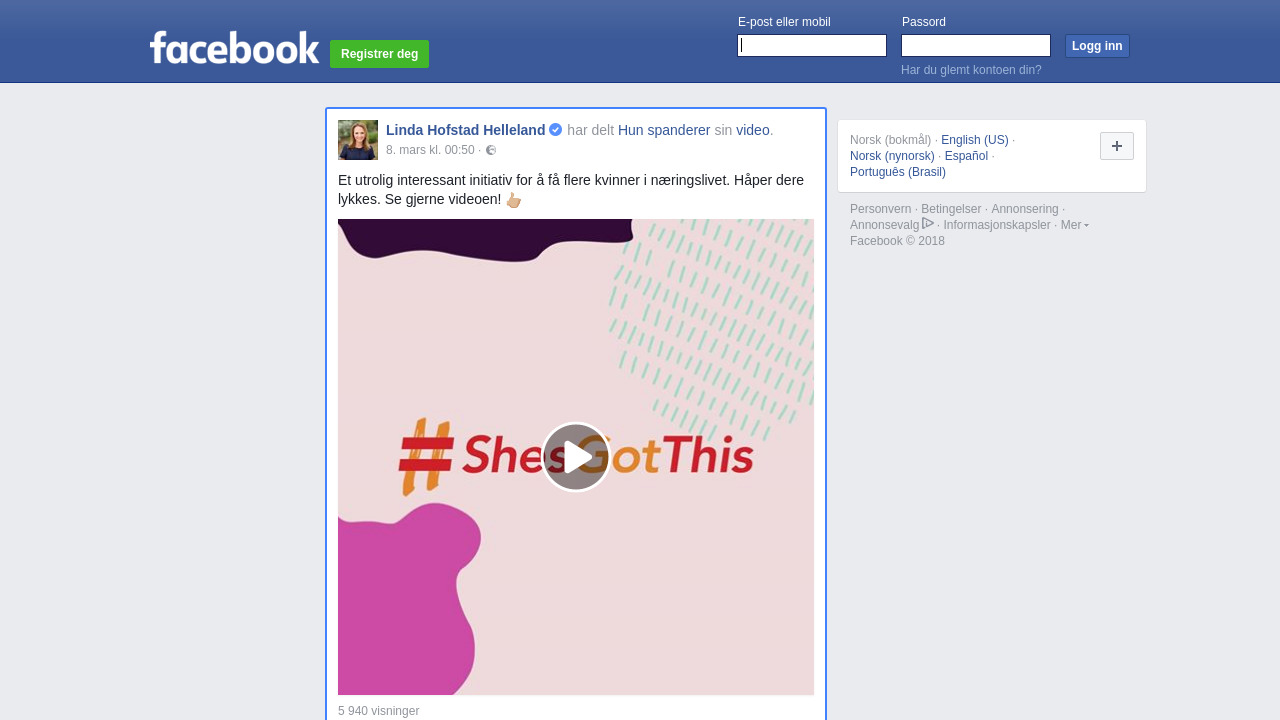Click the AdChoices triangle icon
Image resolution: width=1280 pixels, height=720 pixels.
(928, 223)
